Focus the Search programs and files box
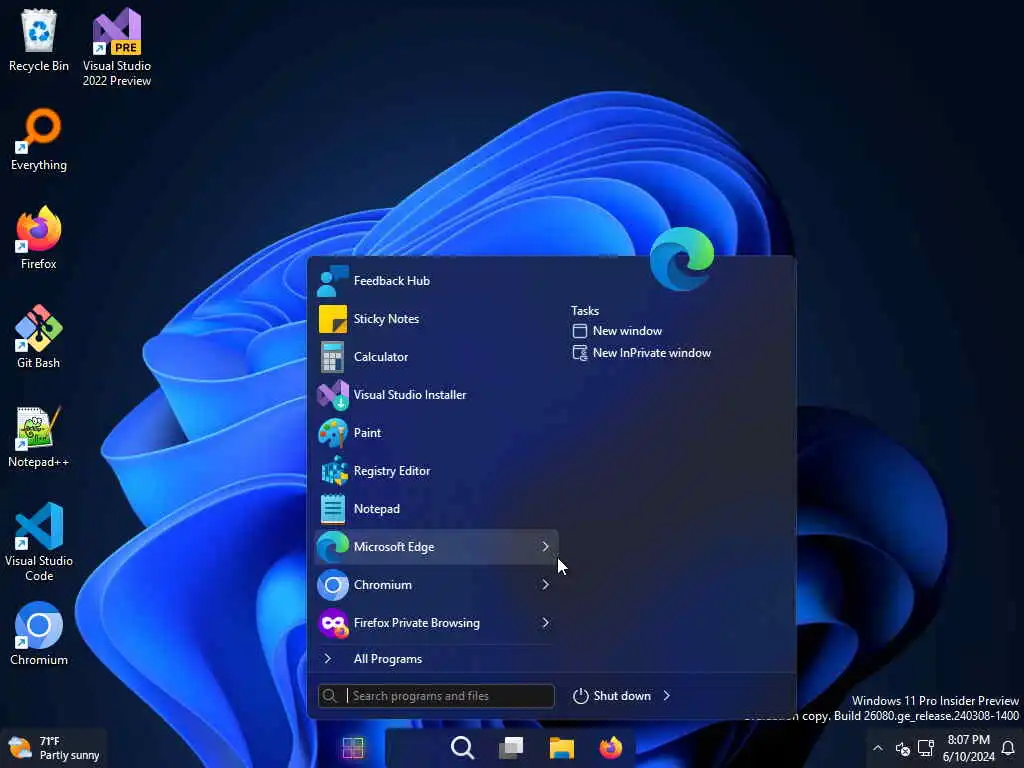 coord(436,696)
